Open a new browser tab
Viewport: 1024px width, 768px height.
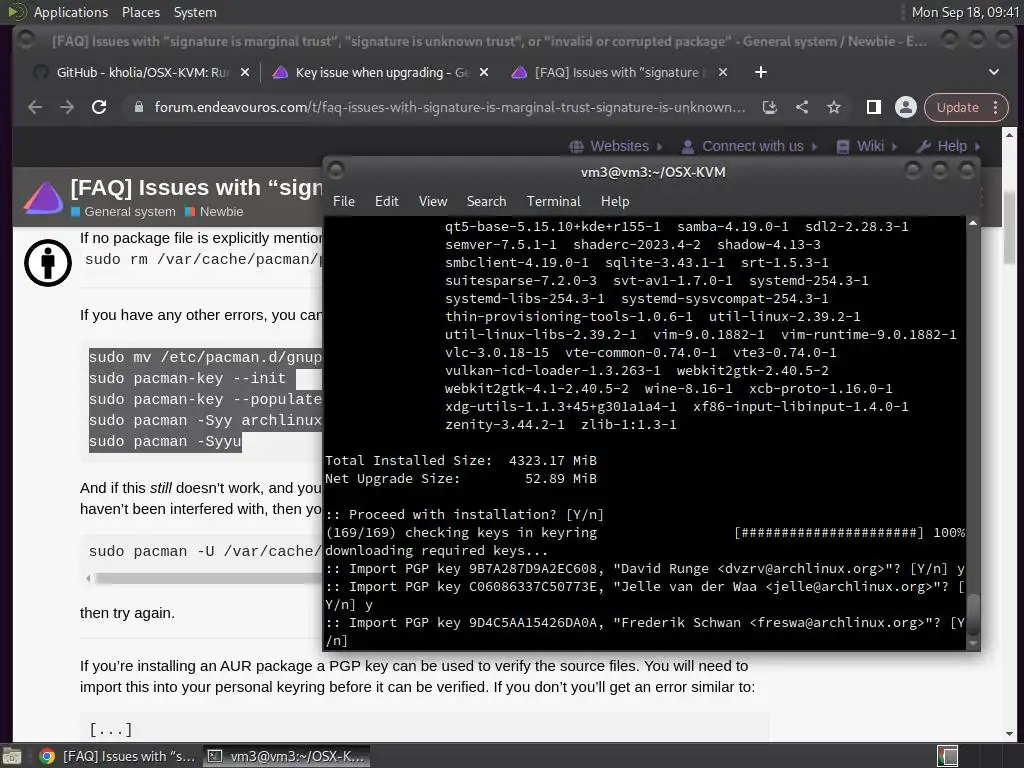click(x=761, y=72)
